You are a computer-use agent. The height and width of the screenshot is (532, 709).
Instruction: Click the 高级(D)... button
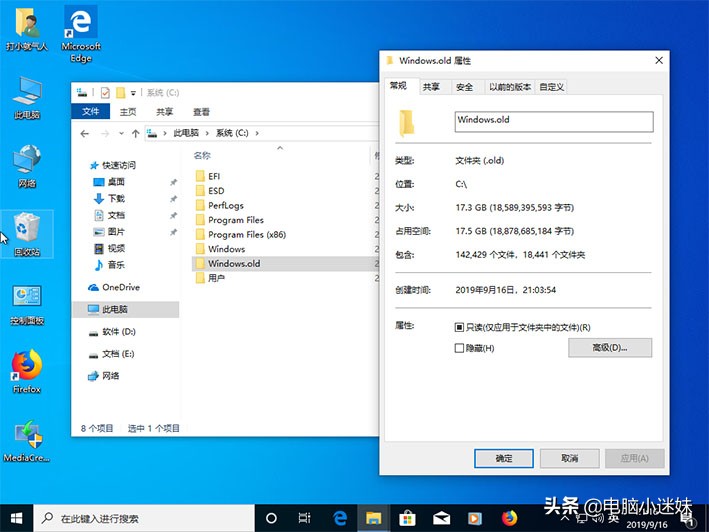pos(610,348)
